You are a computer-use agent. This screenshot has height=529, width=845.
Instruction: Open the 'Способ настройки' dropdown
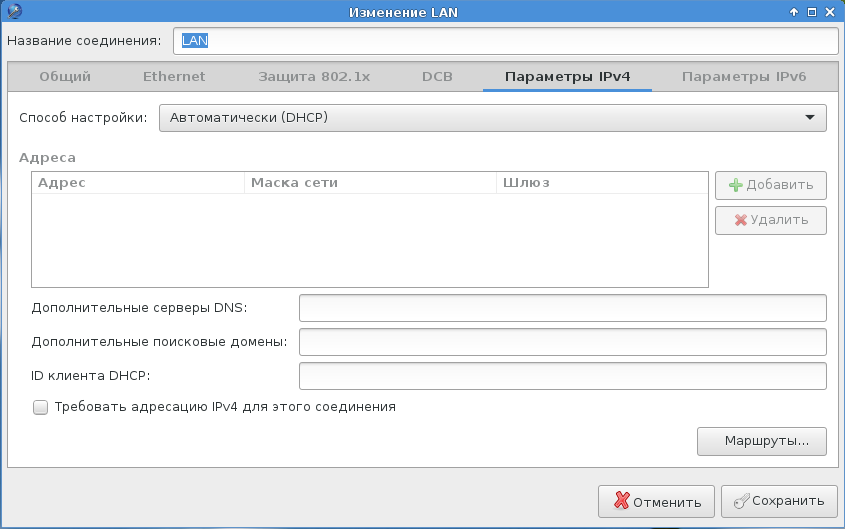(x=492, y=118)
